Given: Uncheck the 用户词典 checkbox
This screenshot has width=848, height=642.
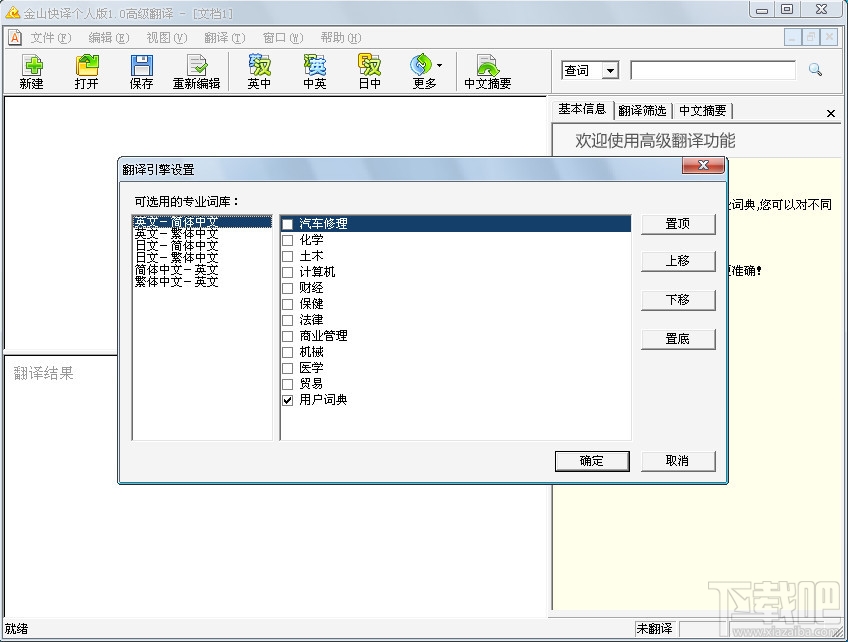Looking at the screenshot, I should tap(288, 400).
